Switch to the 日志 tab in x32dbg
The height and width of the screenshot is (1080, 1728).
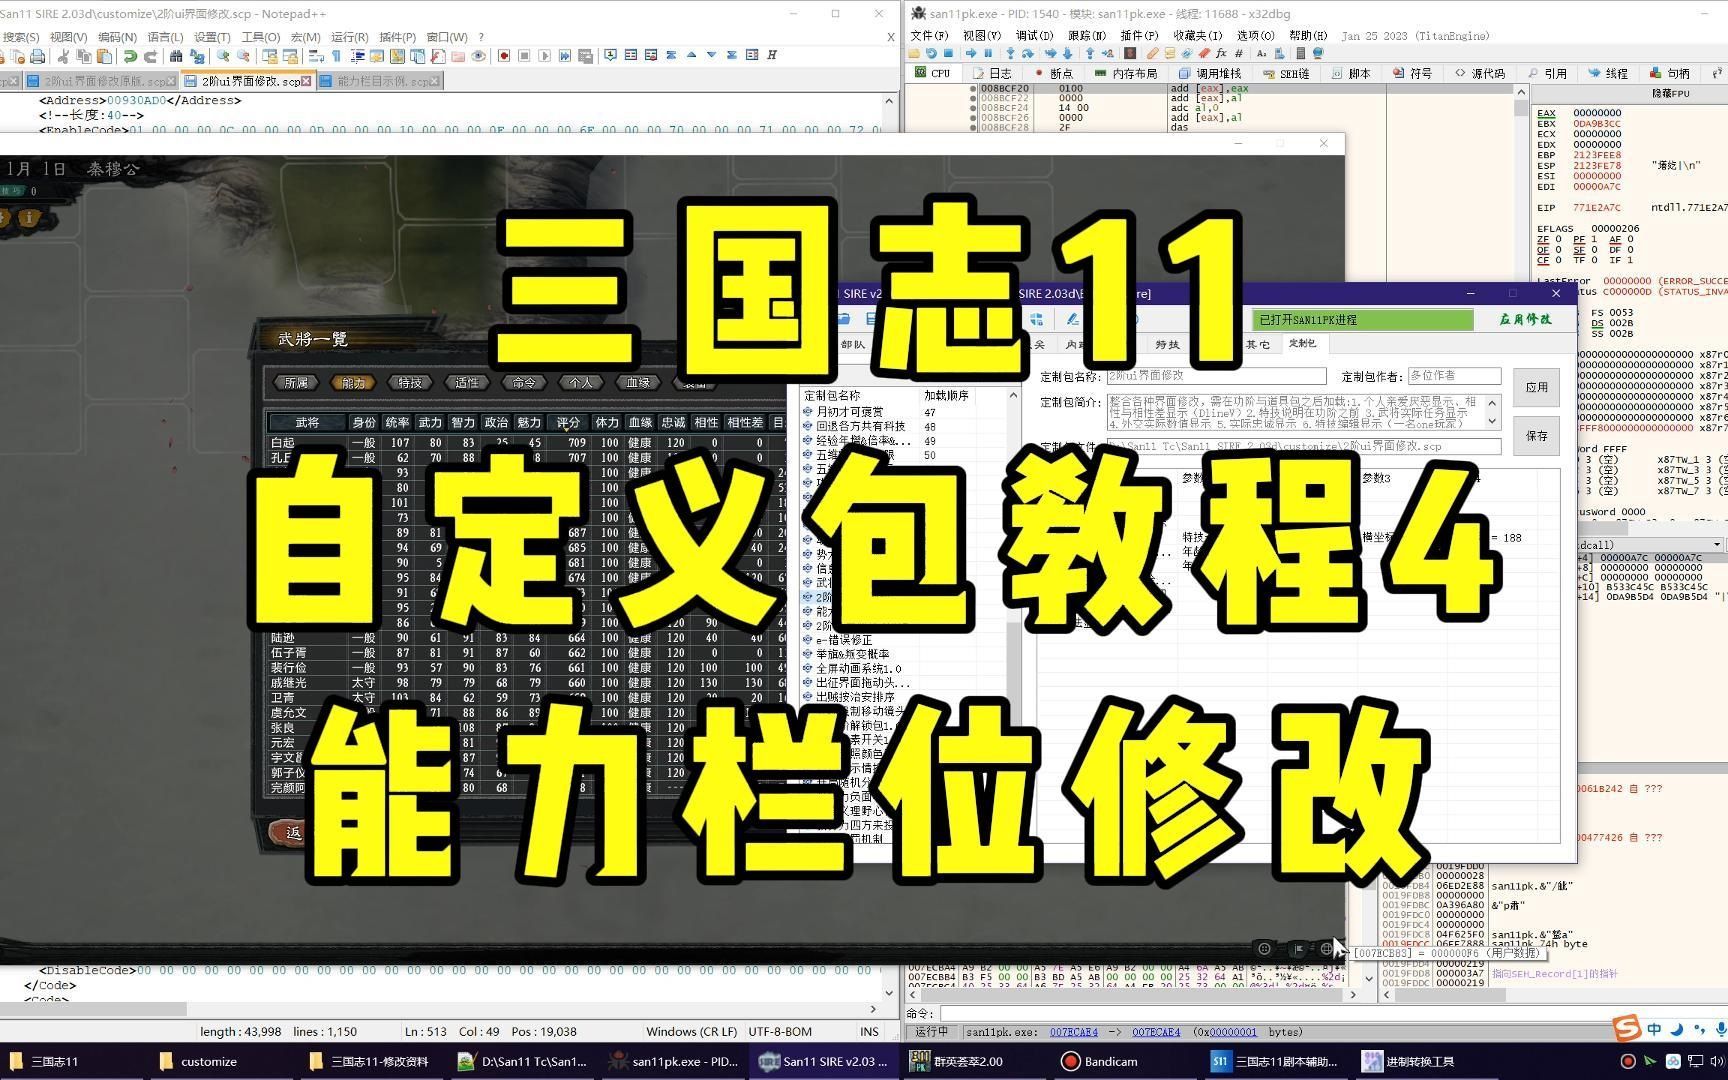point(992,73)
